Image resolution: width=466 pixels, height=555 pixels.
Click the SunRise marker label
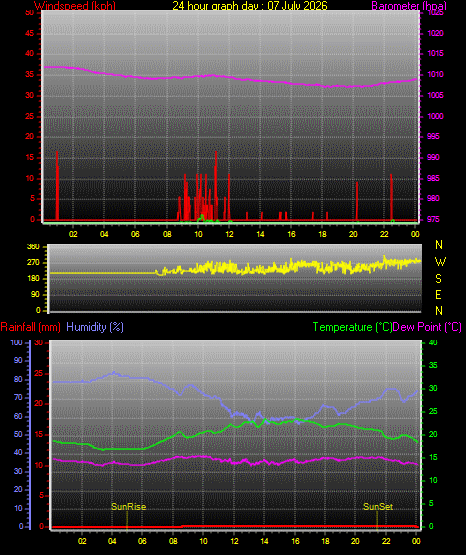click(128, 507)
